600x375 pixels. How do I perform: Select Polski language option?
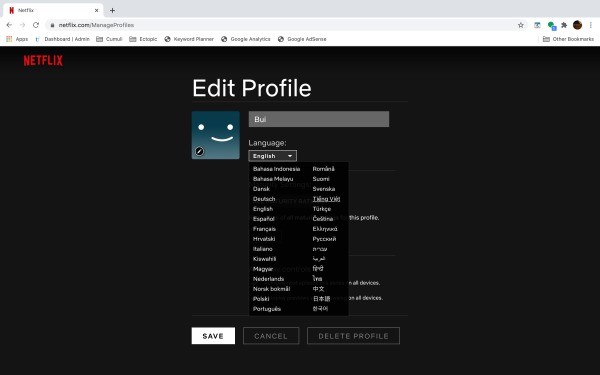point(261,299)
